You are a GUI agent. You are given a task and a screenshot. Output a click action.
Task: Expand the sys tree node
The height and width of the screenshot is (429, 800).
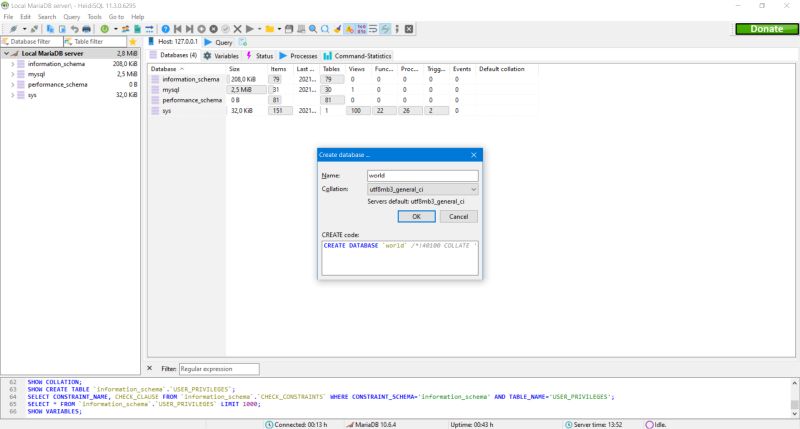tap(13, 95)
